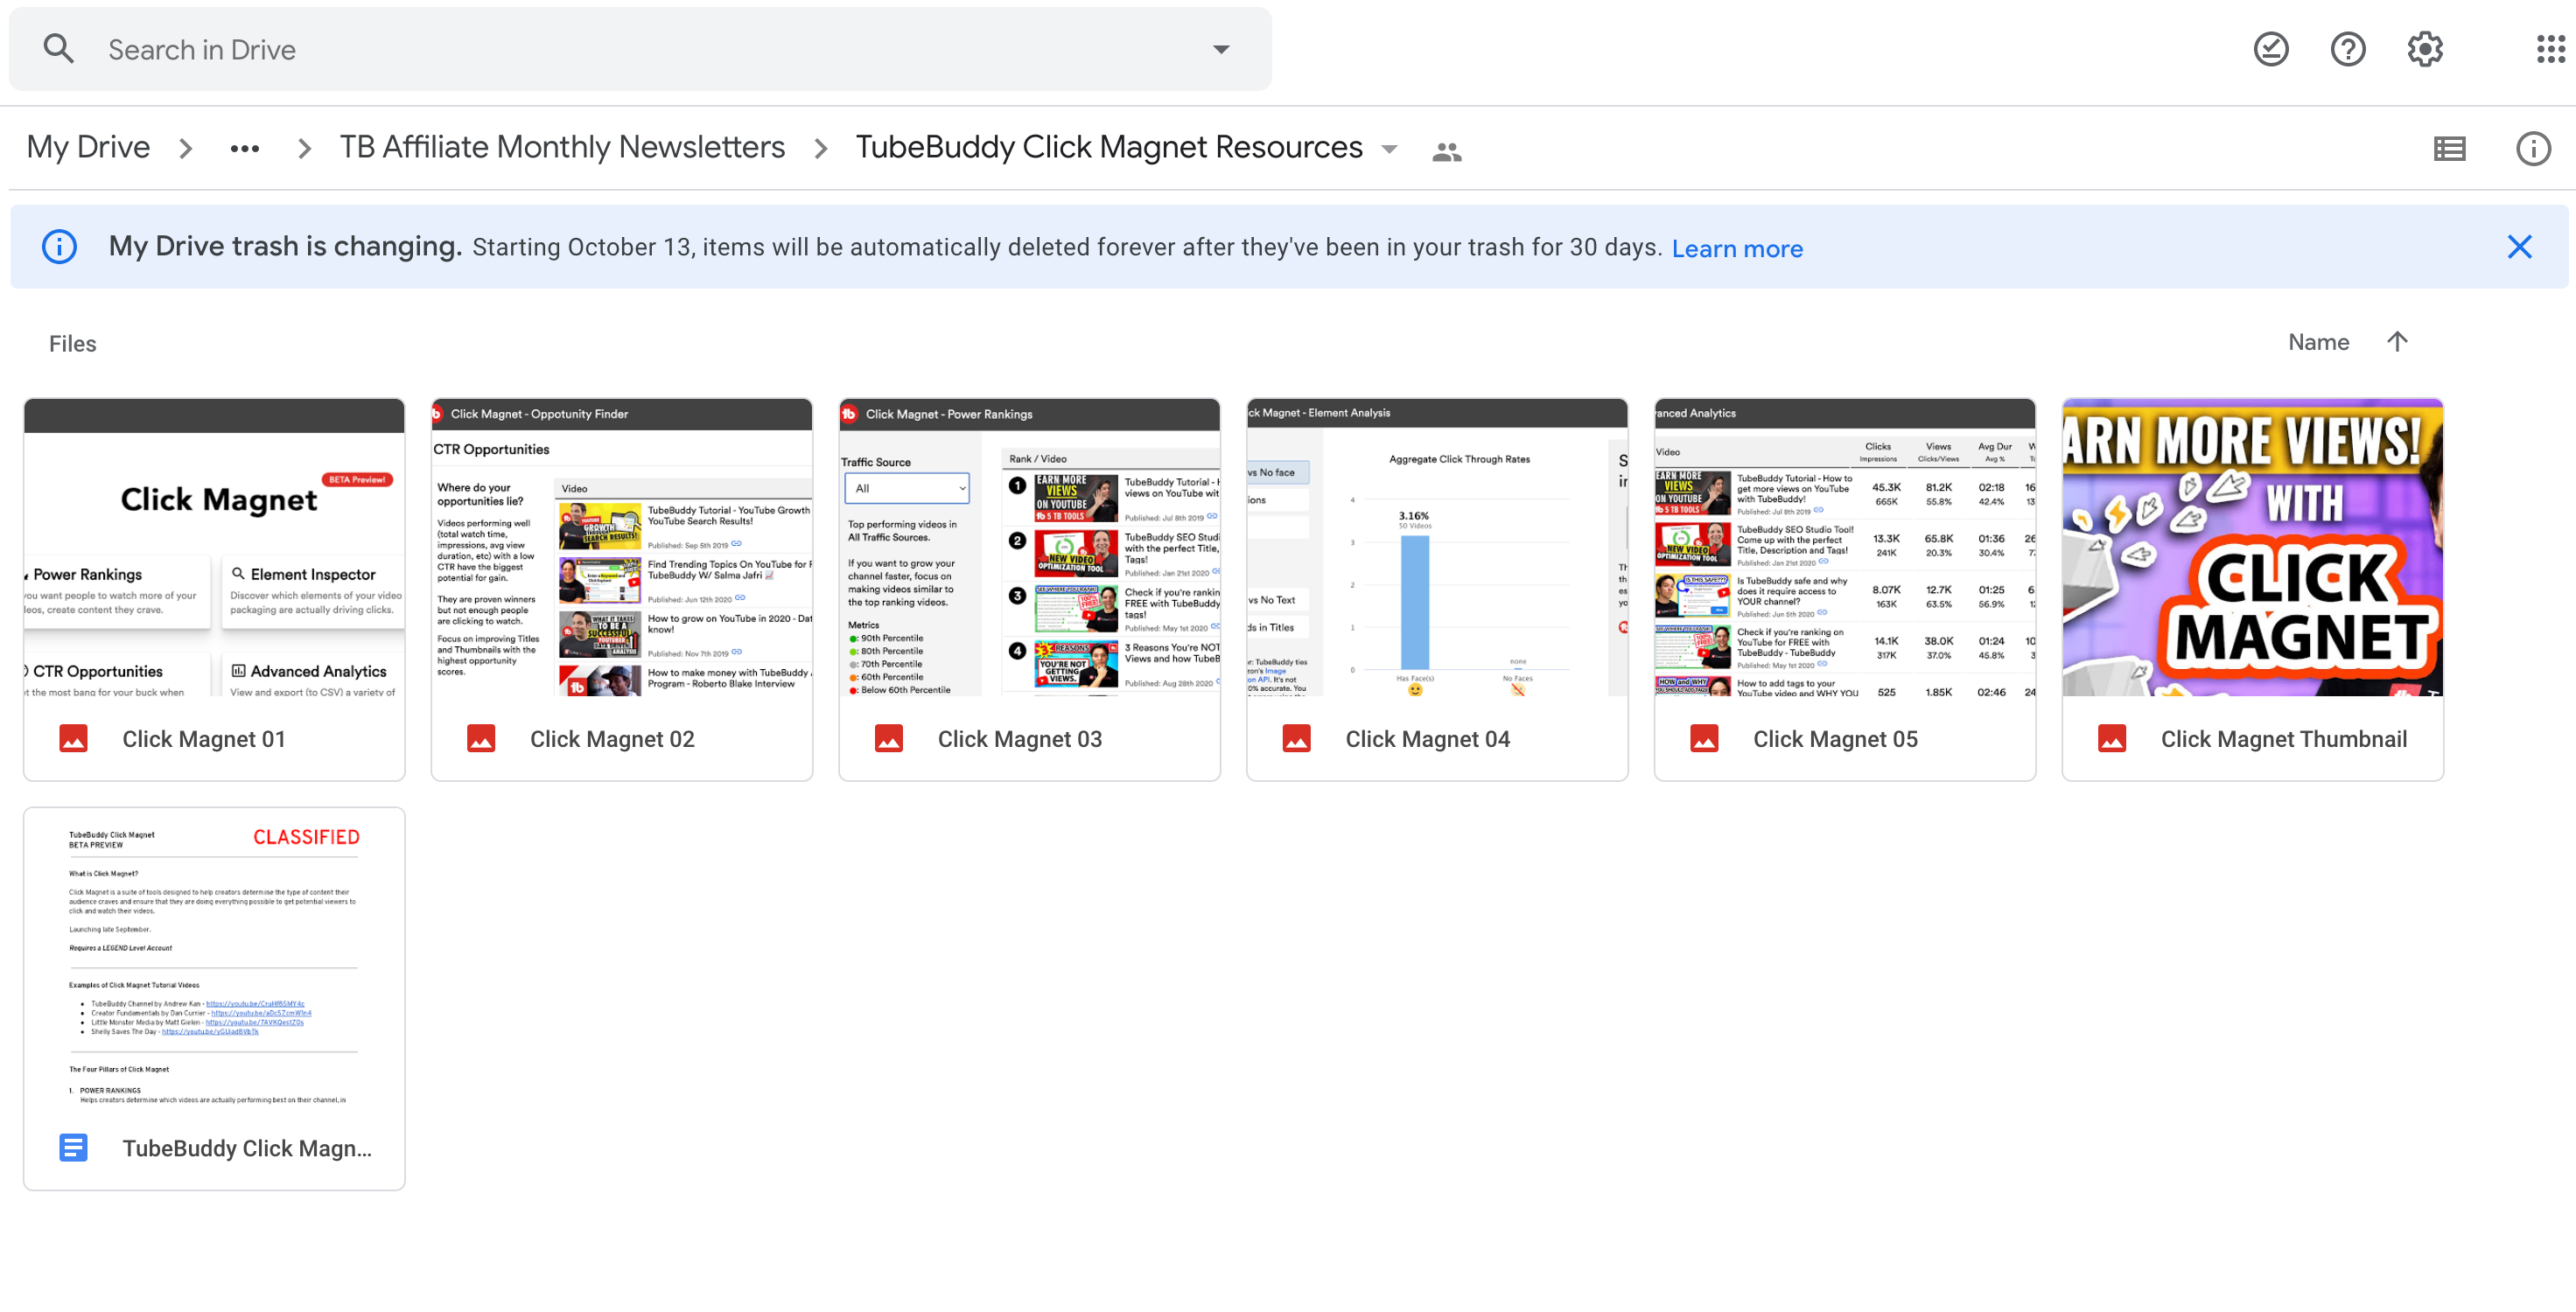The image size is (2576, 1312).
Task: Click the Files section heading
Action: 73,344
